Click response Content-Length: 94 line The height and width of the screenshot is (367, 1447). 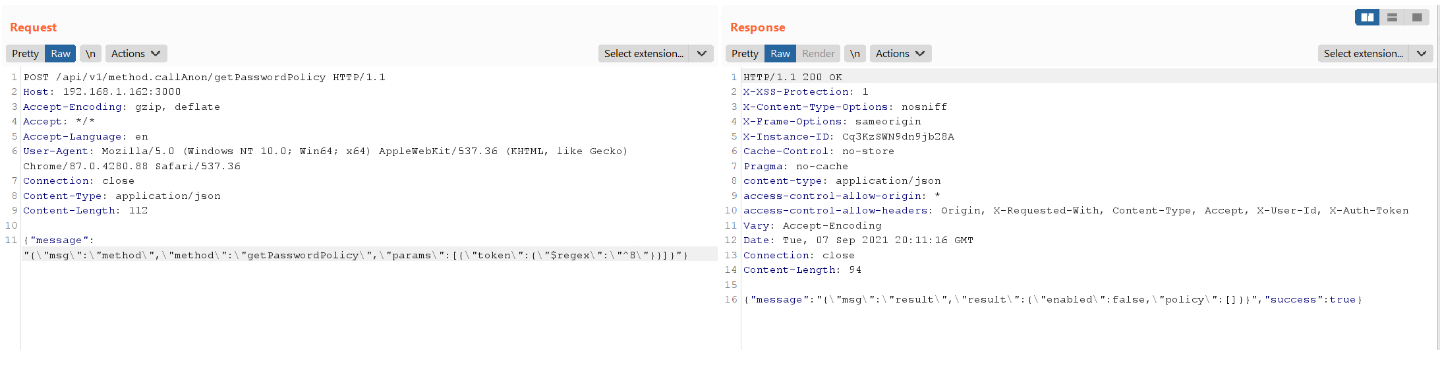point(802,270)
